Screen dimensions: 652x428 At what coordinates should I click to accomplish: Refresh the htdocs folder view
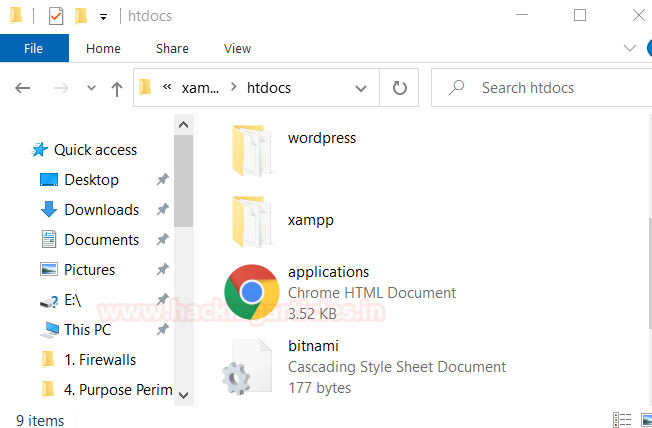[x=400, y=88]
